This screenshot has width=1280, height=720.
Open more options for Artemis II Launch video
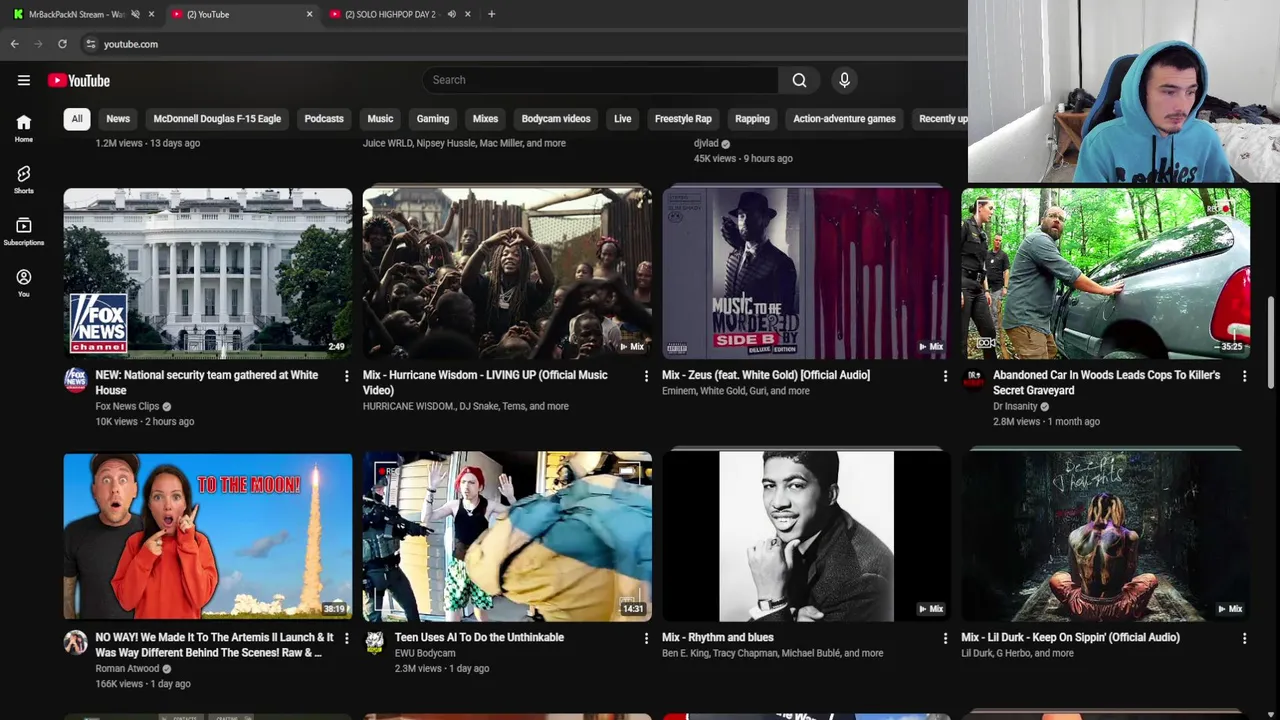tap(347, 638)
